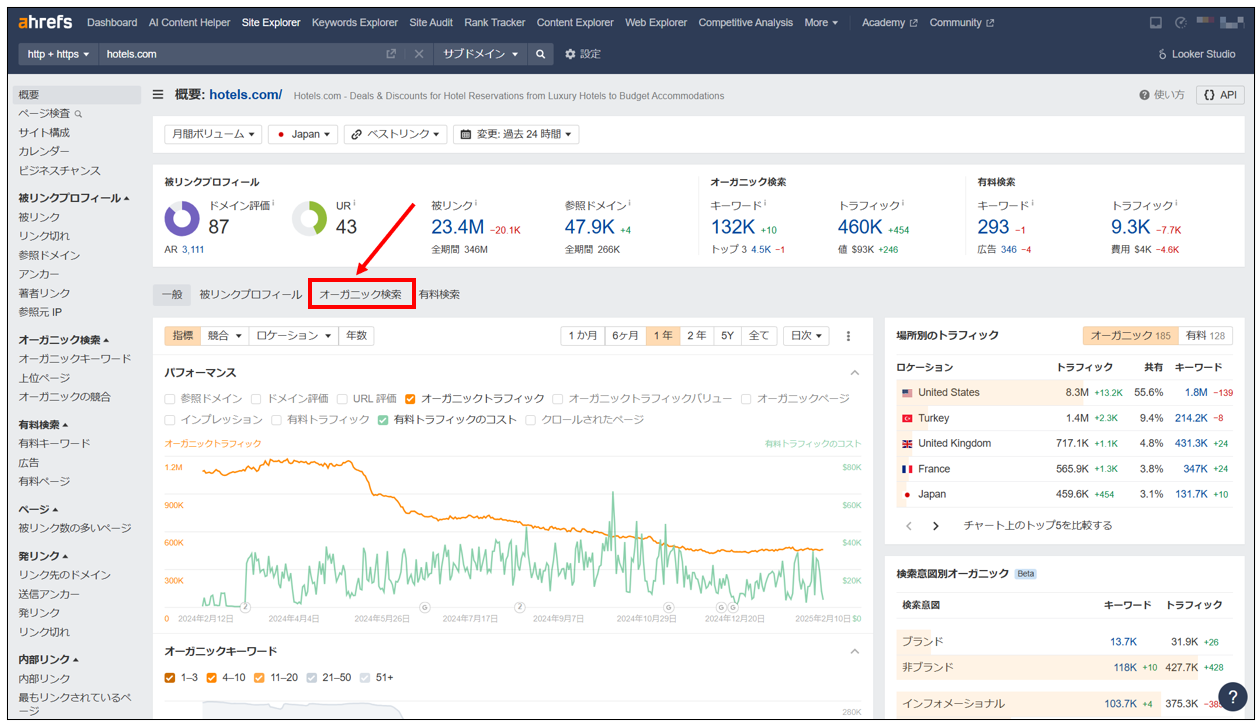Open hotels.com in a new tab icon

[391, 54]
